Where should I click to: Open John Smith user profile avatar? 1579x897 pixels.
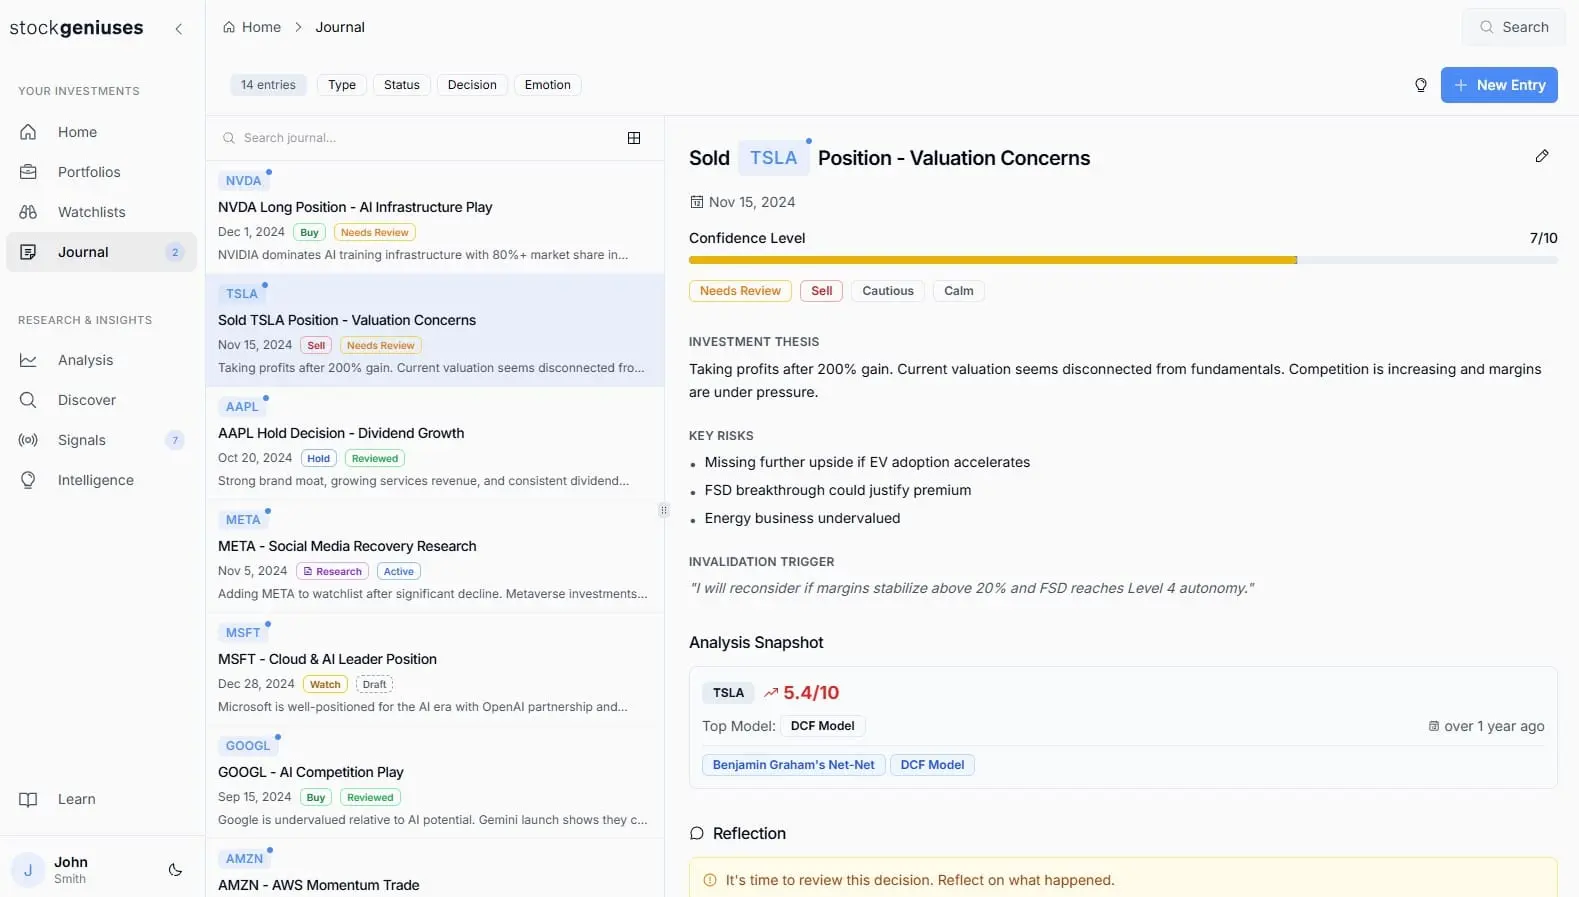pyautogui.click(x=28, y=870)
